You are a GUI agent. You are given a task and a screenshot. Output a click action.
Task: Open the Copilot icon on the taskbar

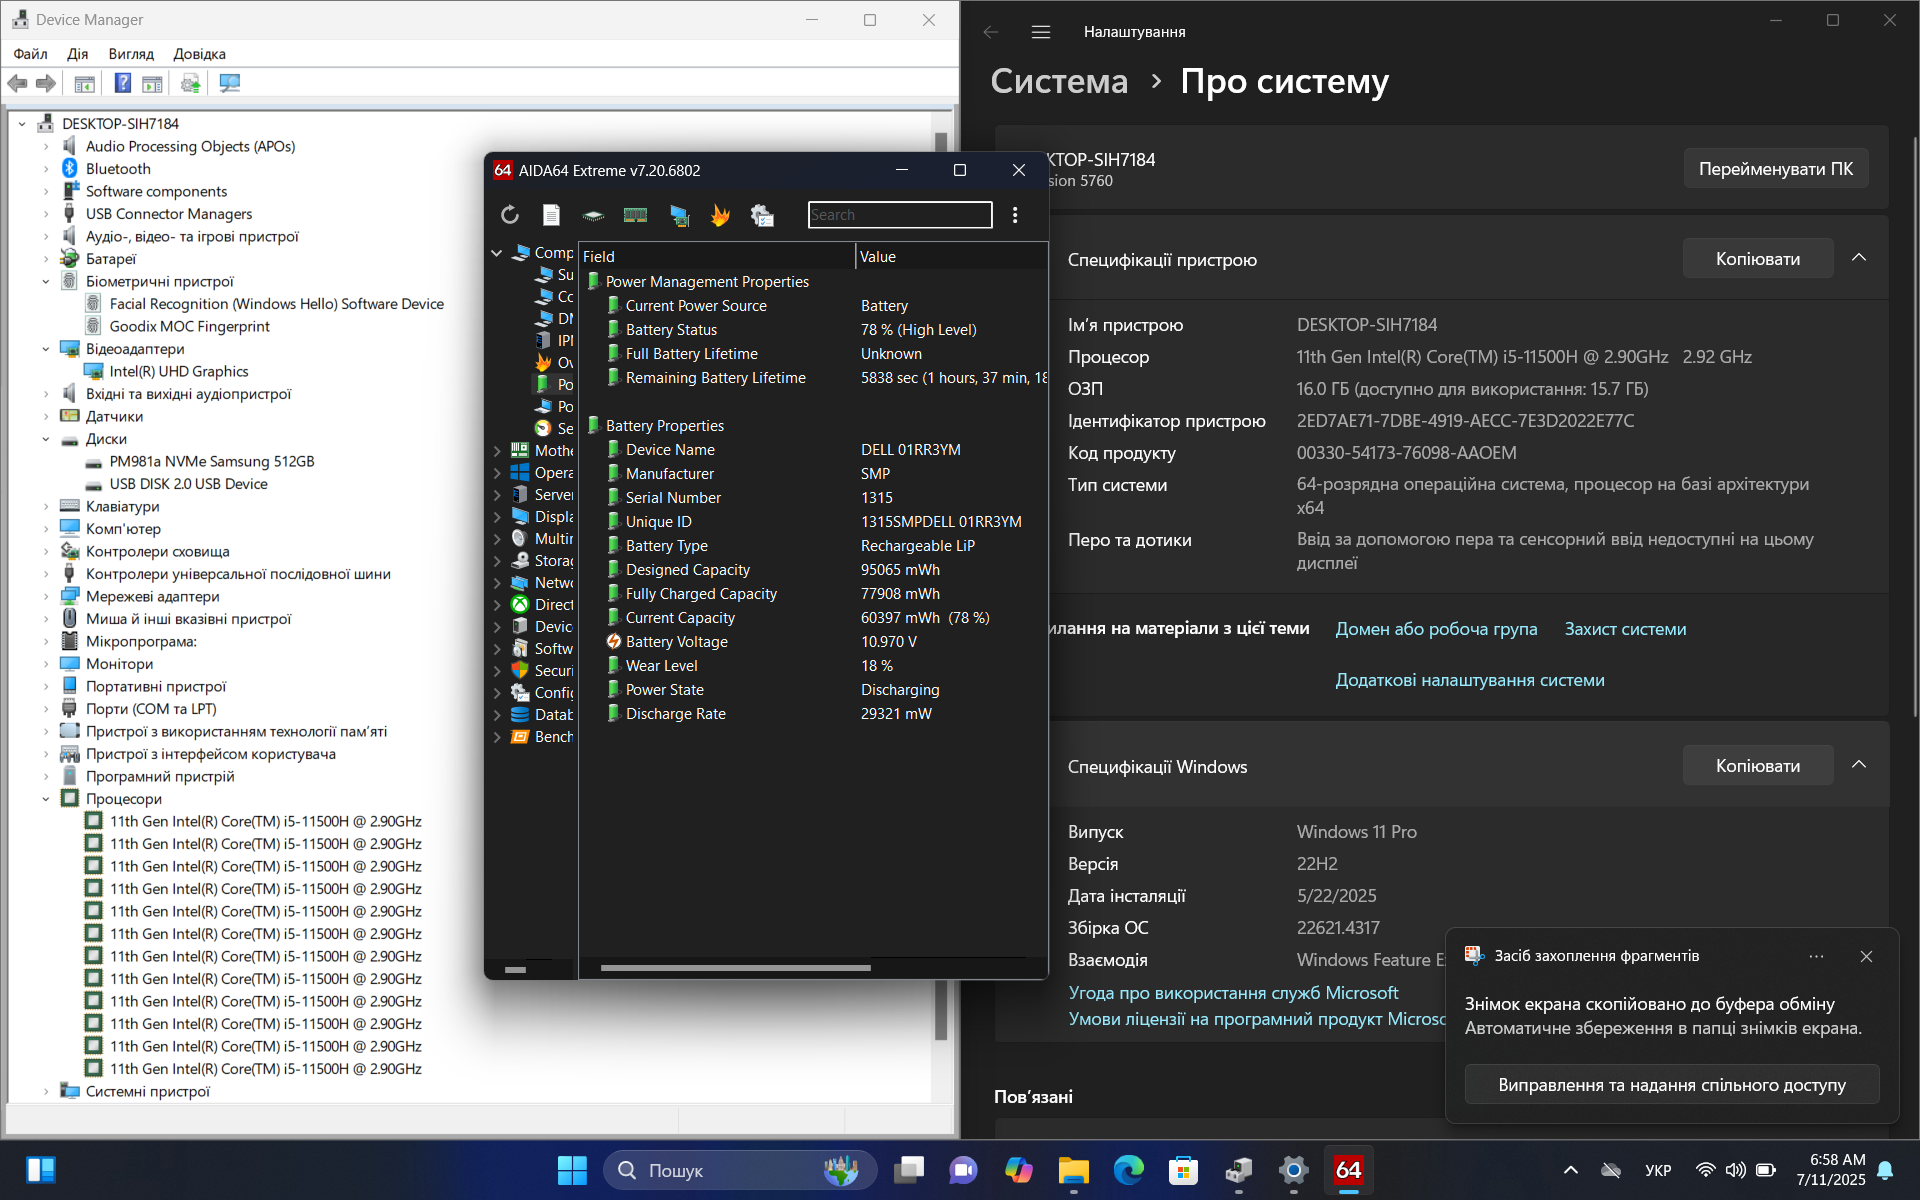1018,1170
